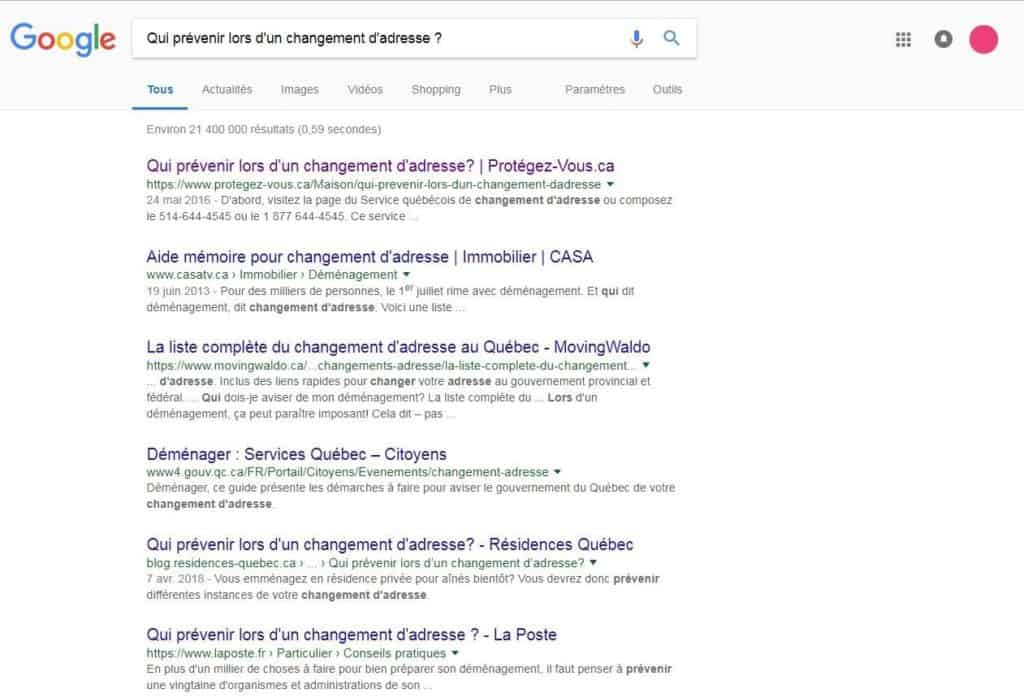Expand the residences-quebec.ca URL dropdown arrow

point(593,563)
